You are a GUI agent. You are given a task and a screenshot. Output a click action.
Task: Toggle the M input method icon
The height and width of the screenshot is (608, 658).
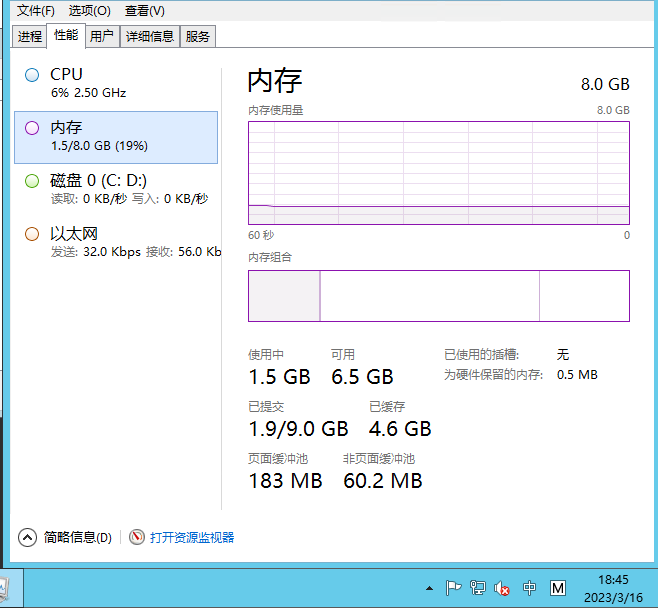[x=558, y=588]
